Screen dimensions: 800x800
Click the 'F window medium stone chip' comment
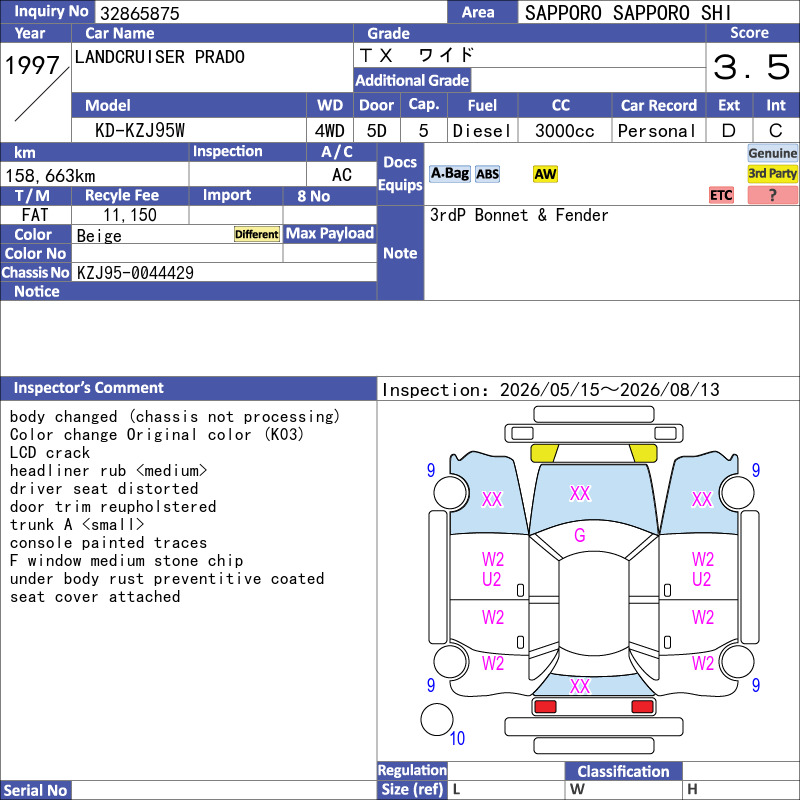pos(126,561)
